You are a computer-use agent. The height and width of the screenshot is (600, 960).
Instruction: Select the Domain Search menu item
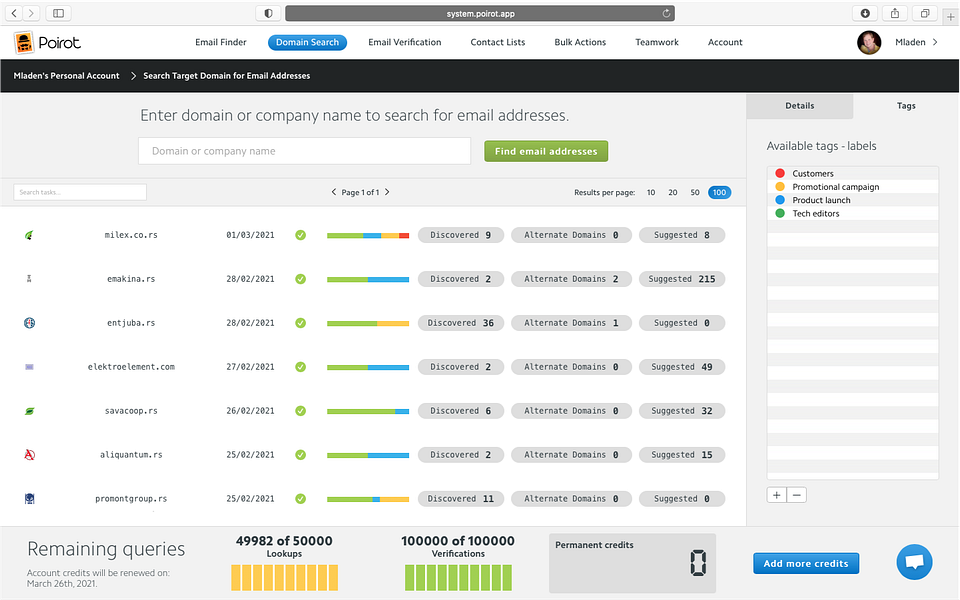coord(307,42)
